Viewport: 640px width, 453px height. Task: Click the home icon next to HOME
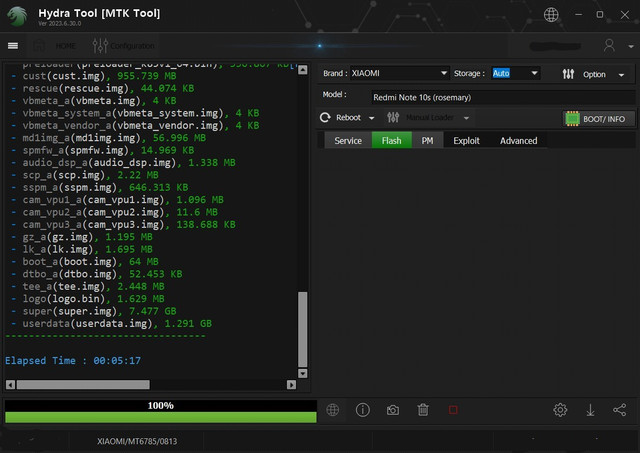click(x=39, y=46)
